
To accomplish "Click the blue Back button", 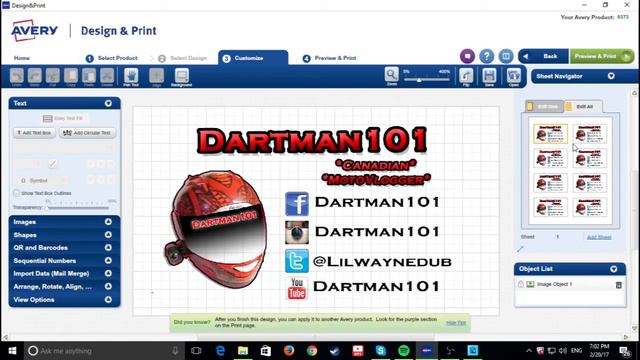I will point(543,56).
